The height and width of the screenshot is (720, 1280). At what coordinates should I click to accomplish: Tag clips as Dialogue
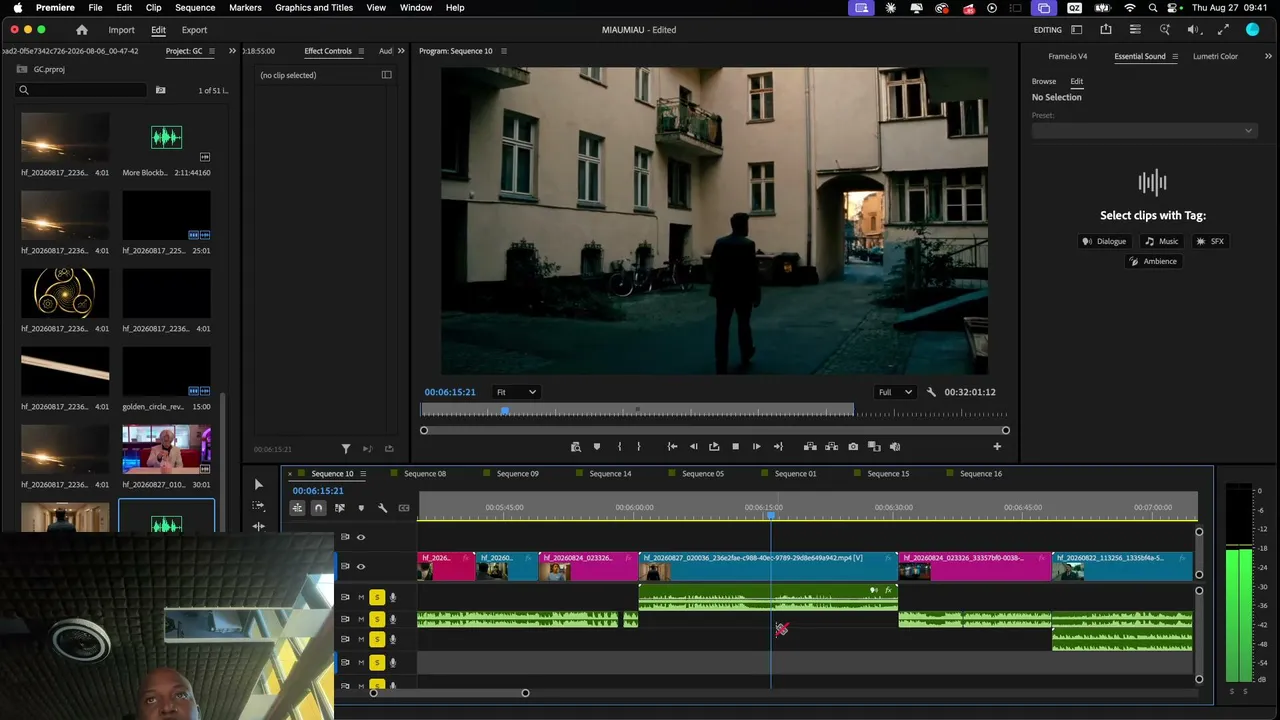coord(1105,241)
